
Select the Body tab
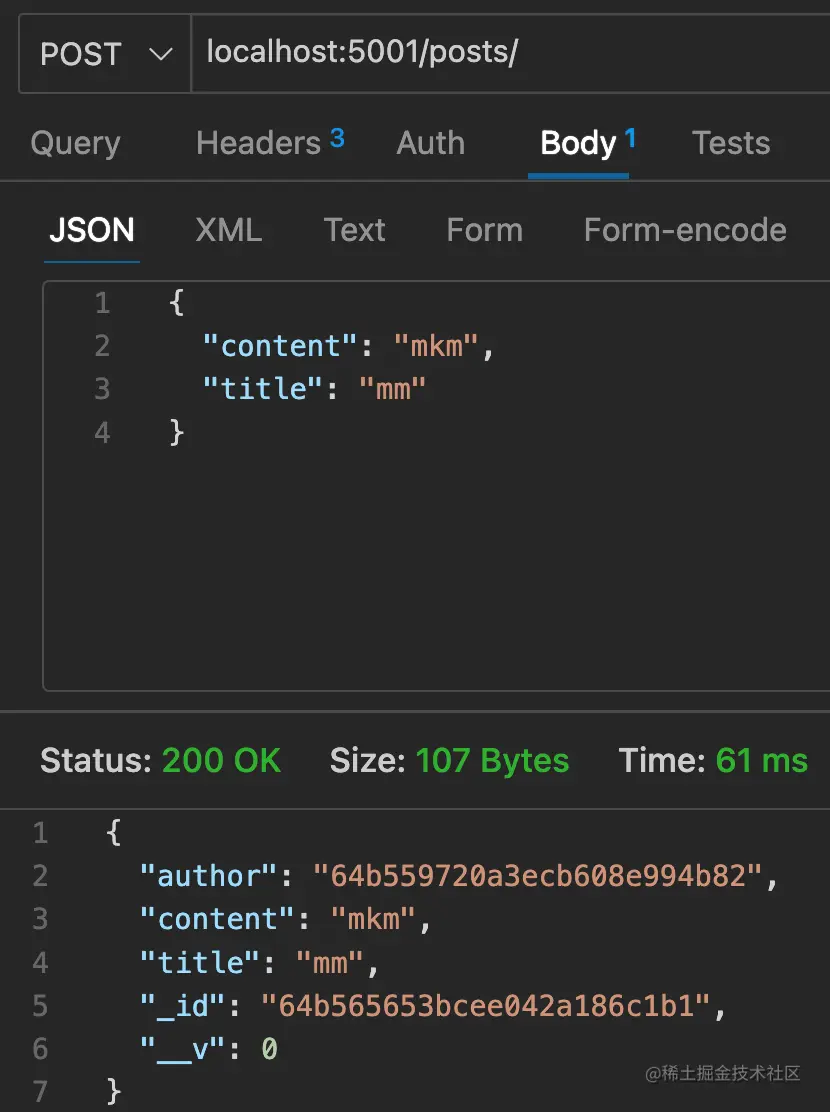pos(578,143)
